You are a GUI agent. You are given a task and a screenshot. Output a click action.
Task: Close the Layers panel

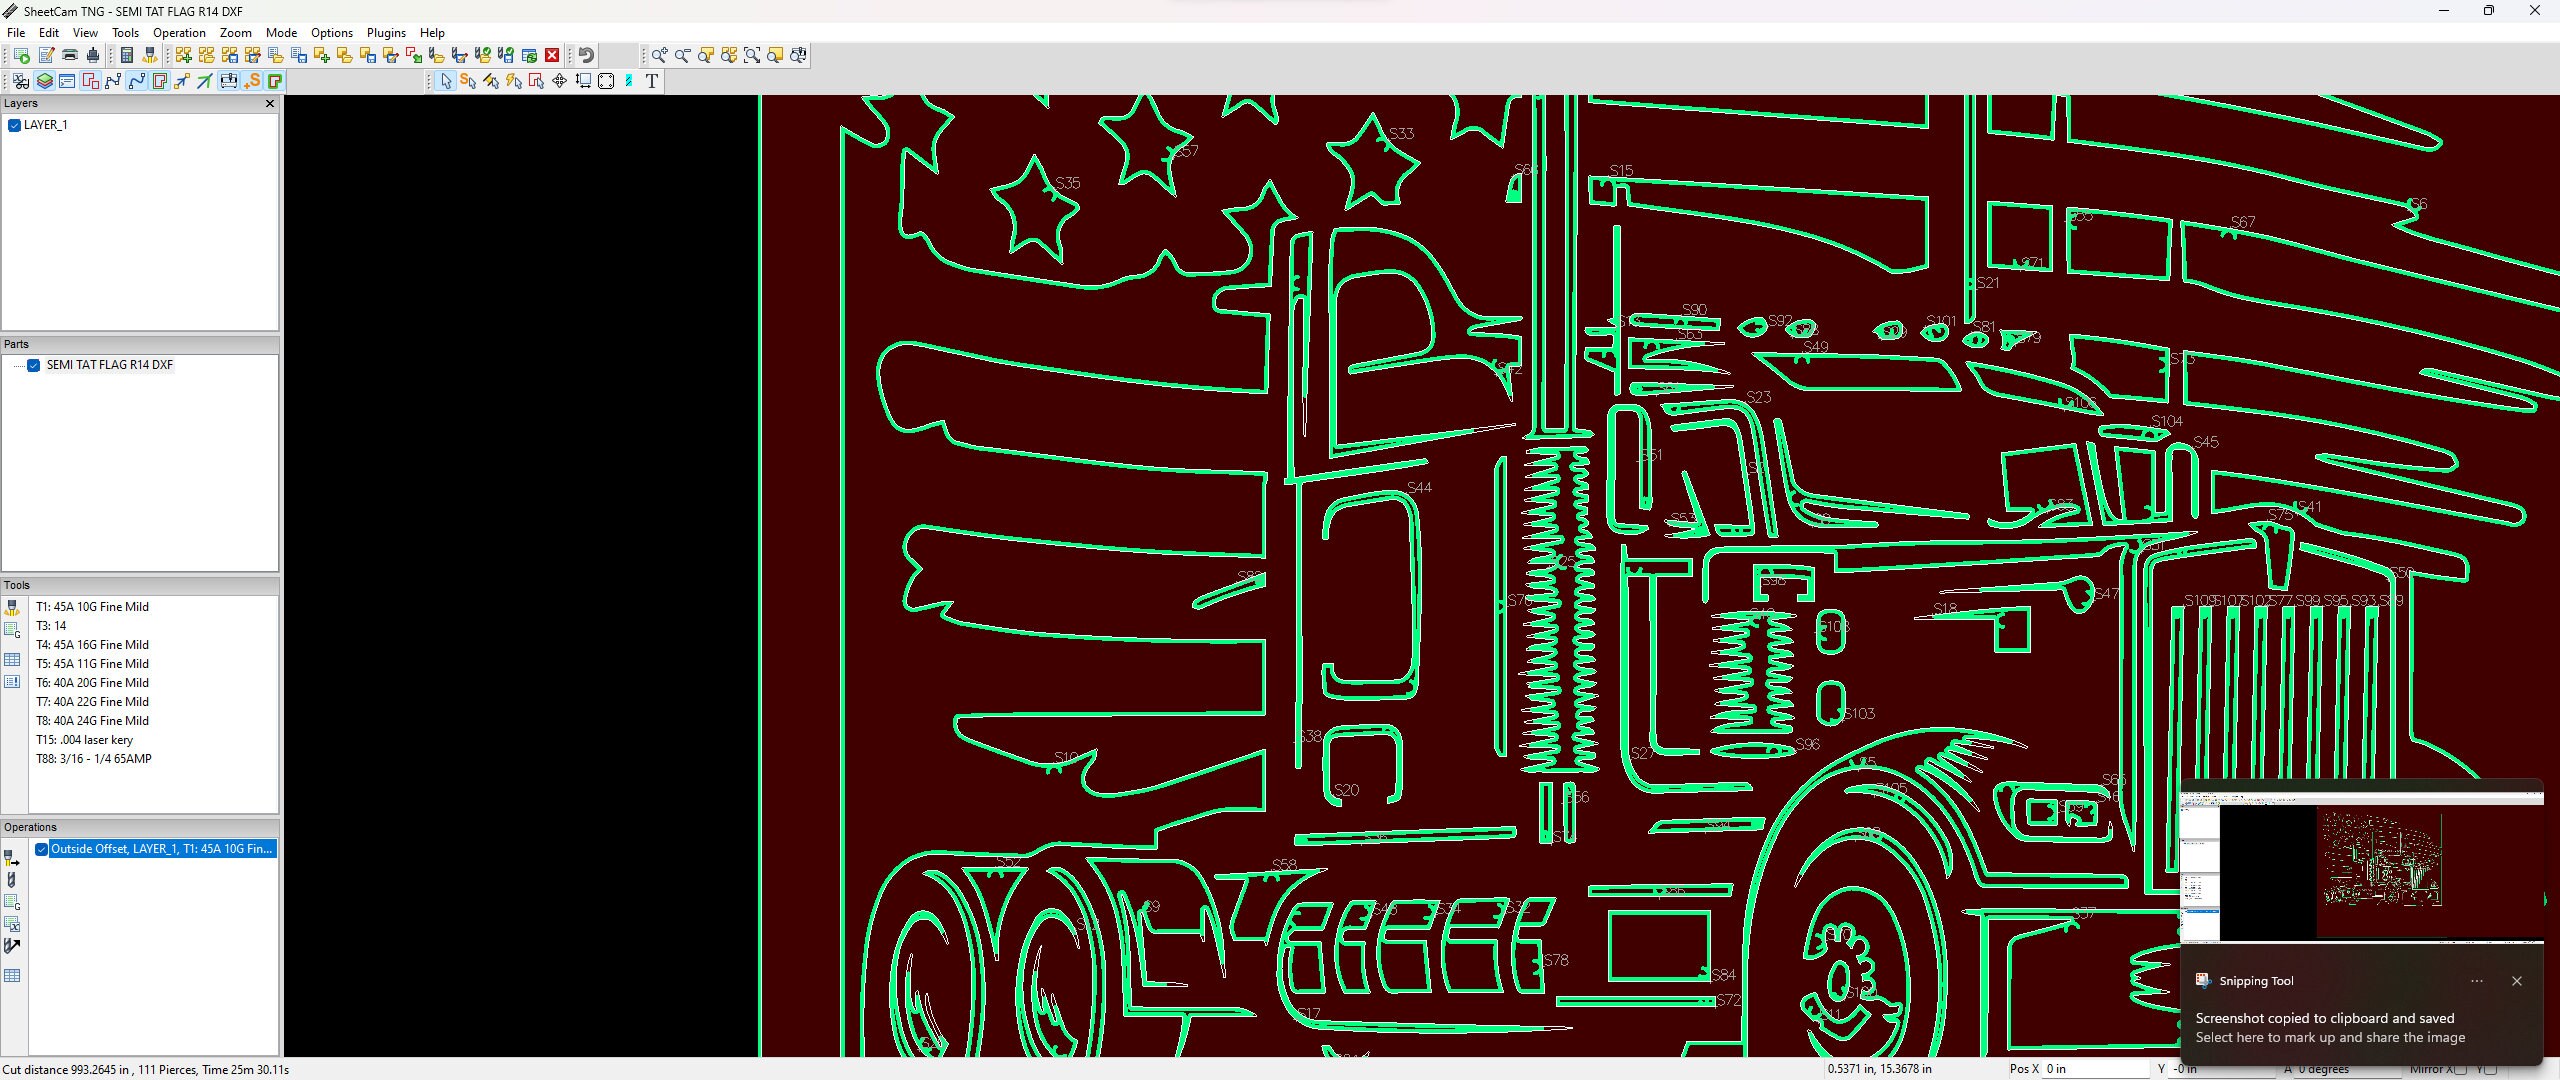270,103
